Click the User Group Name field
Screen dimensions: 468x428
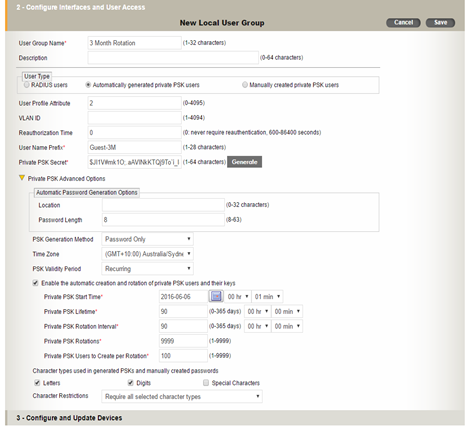pos(134,43)
